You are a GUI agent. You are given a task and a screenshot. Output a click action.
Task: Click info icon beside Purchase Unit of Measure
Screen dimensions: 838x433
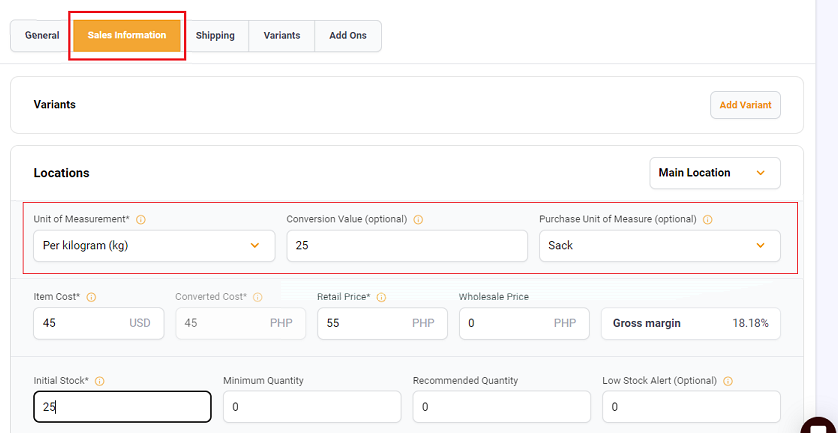[x=708, y=220]
